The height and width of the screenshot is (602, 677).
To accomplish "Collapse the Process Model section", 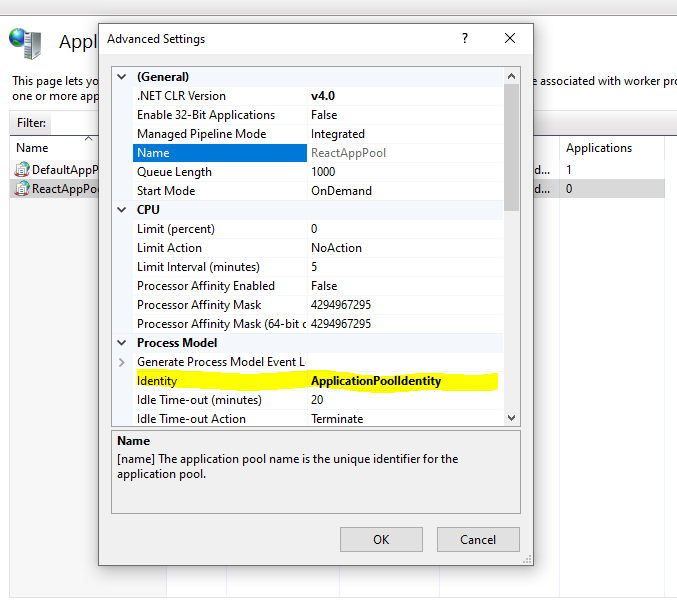I will click(x=123, y=343).
